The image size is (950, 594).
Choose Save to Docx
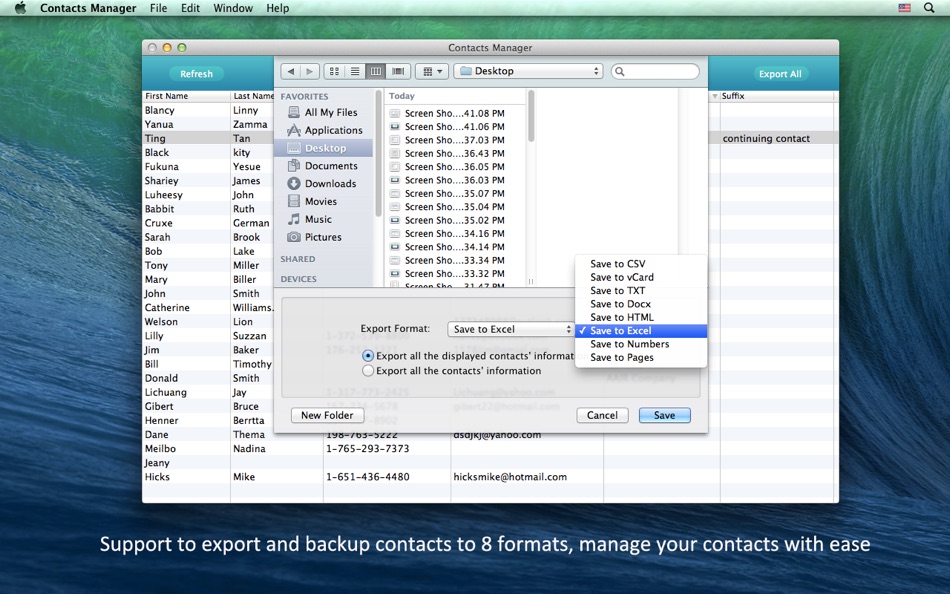click(641, 304)
